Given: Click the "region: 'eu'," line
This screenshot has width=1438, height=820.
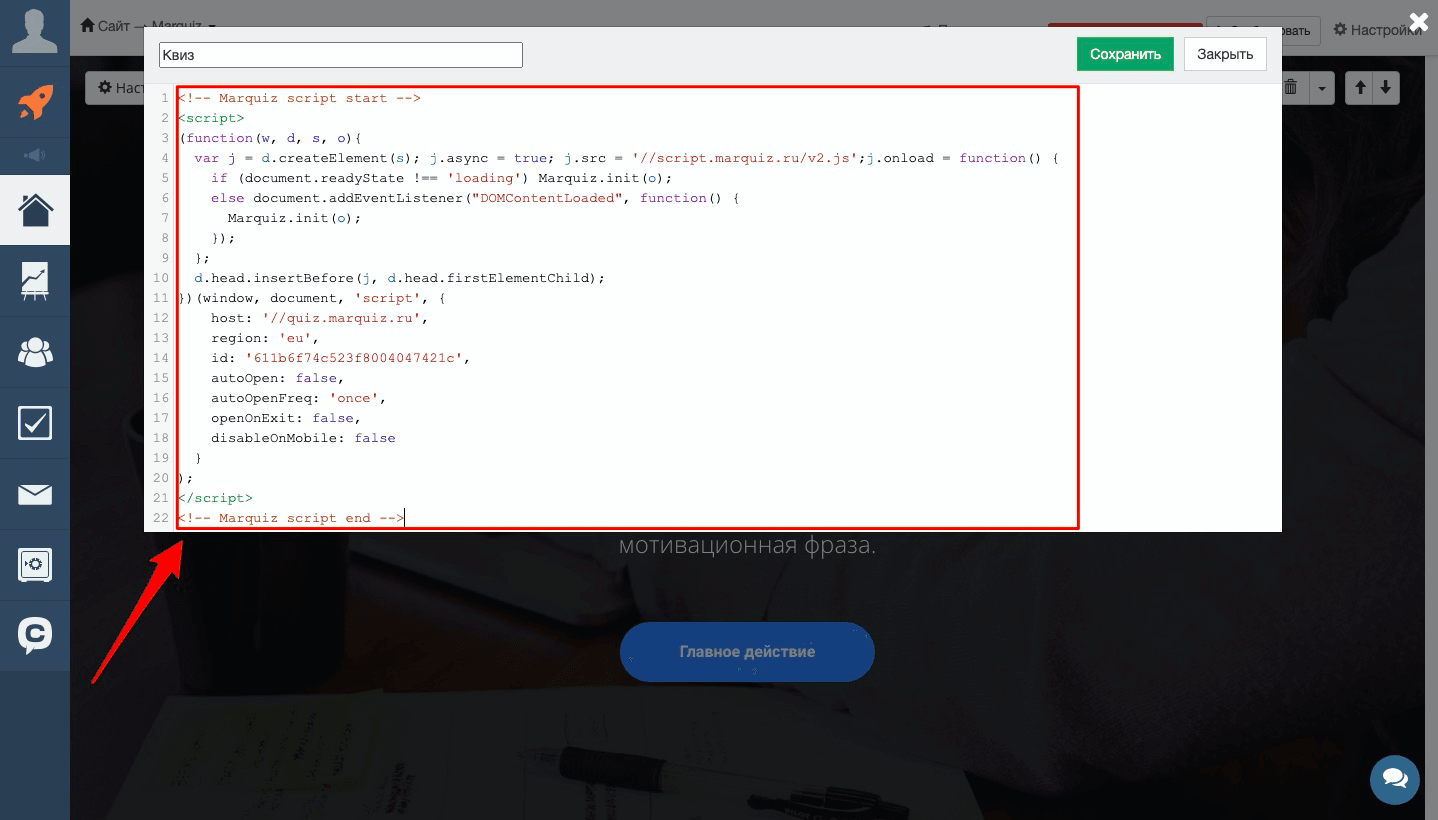Looking at the screenshot, I should click(x=265, y=338).
